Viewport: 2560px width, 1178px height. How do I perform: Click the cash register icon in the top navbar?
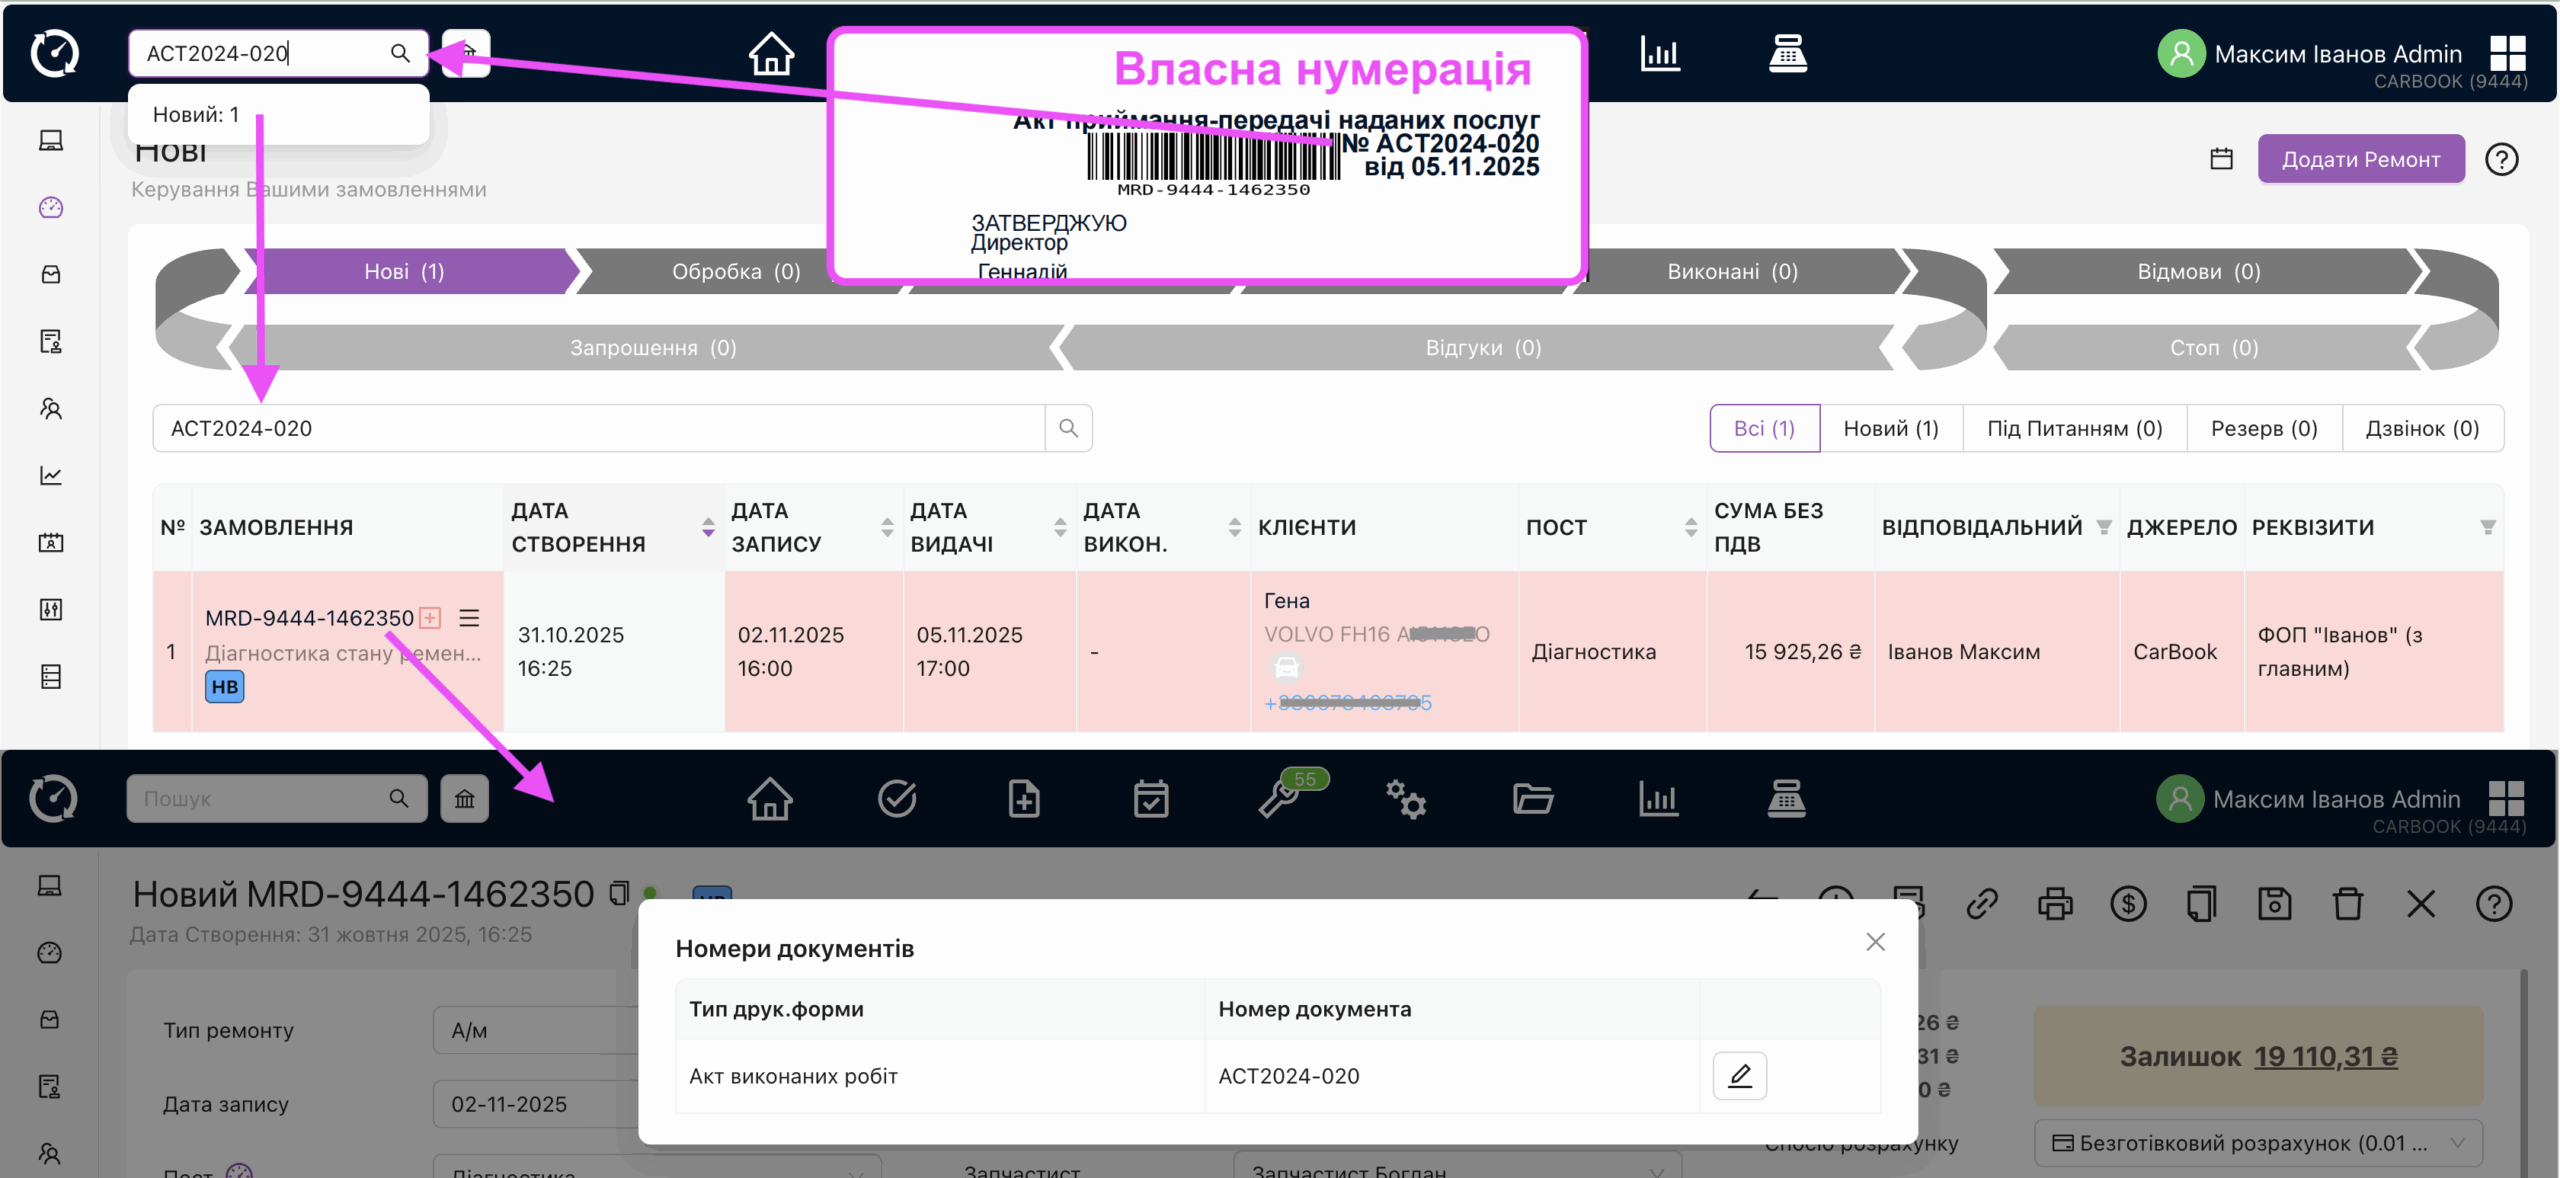point(1789,55)
